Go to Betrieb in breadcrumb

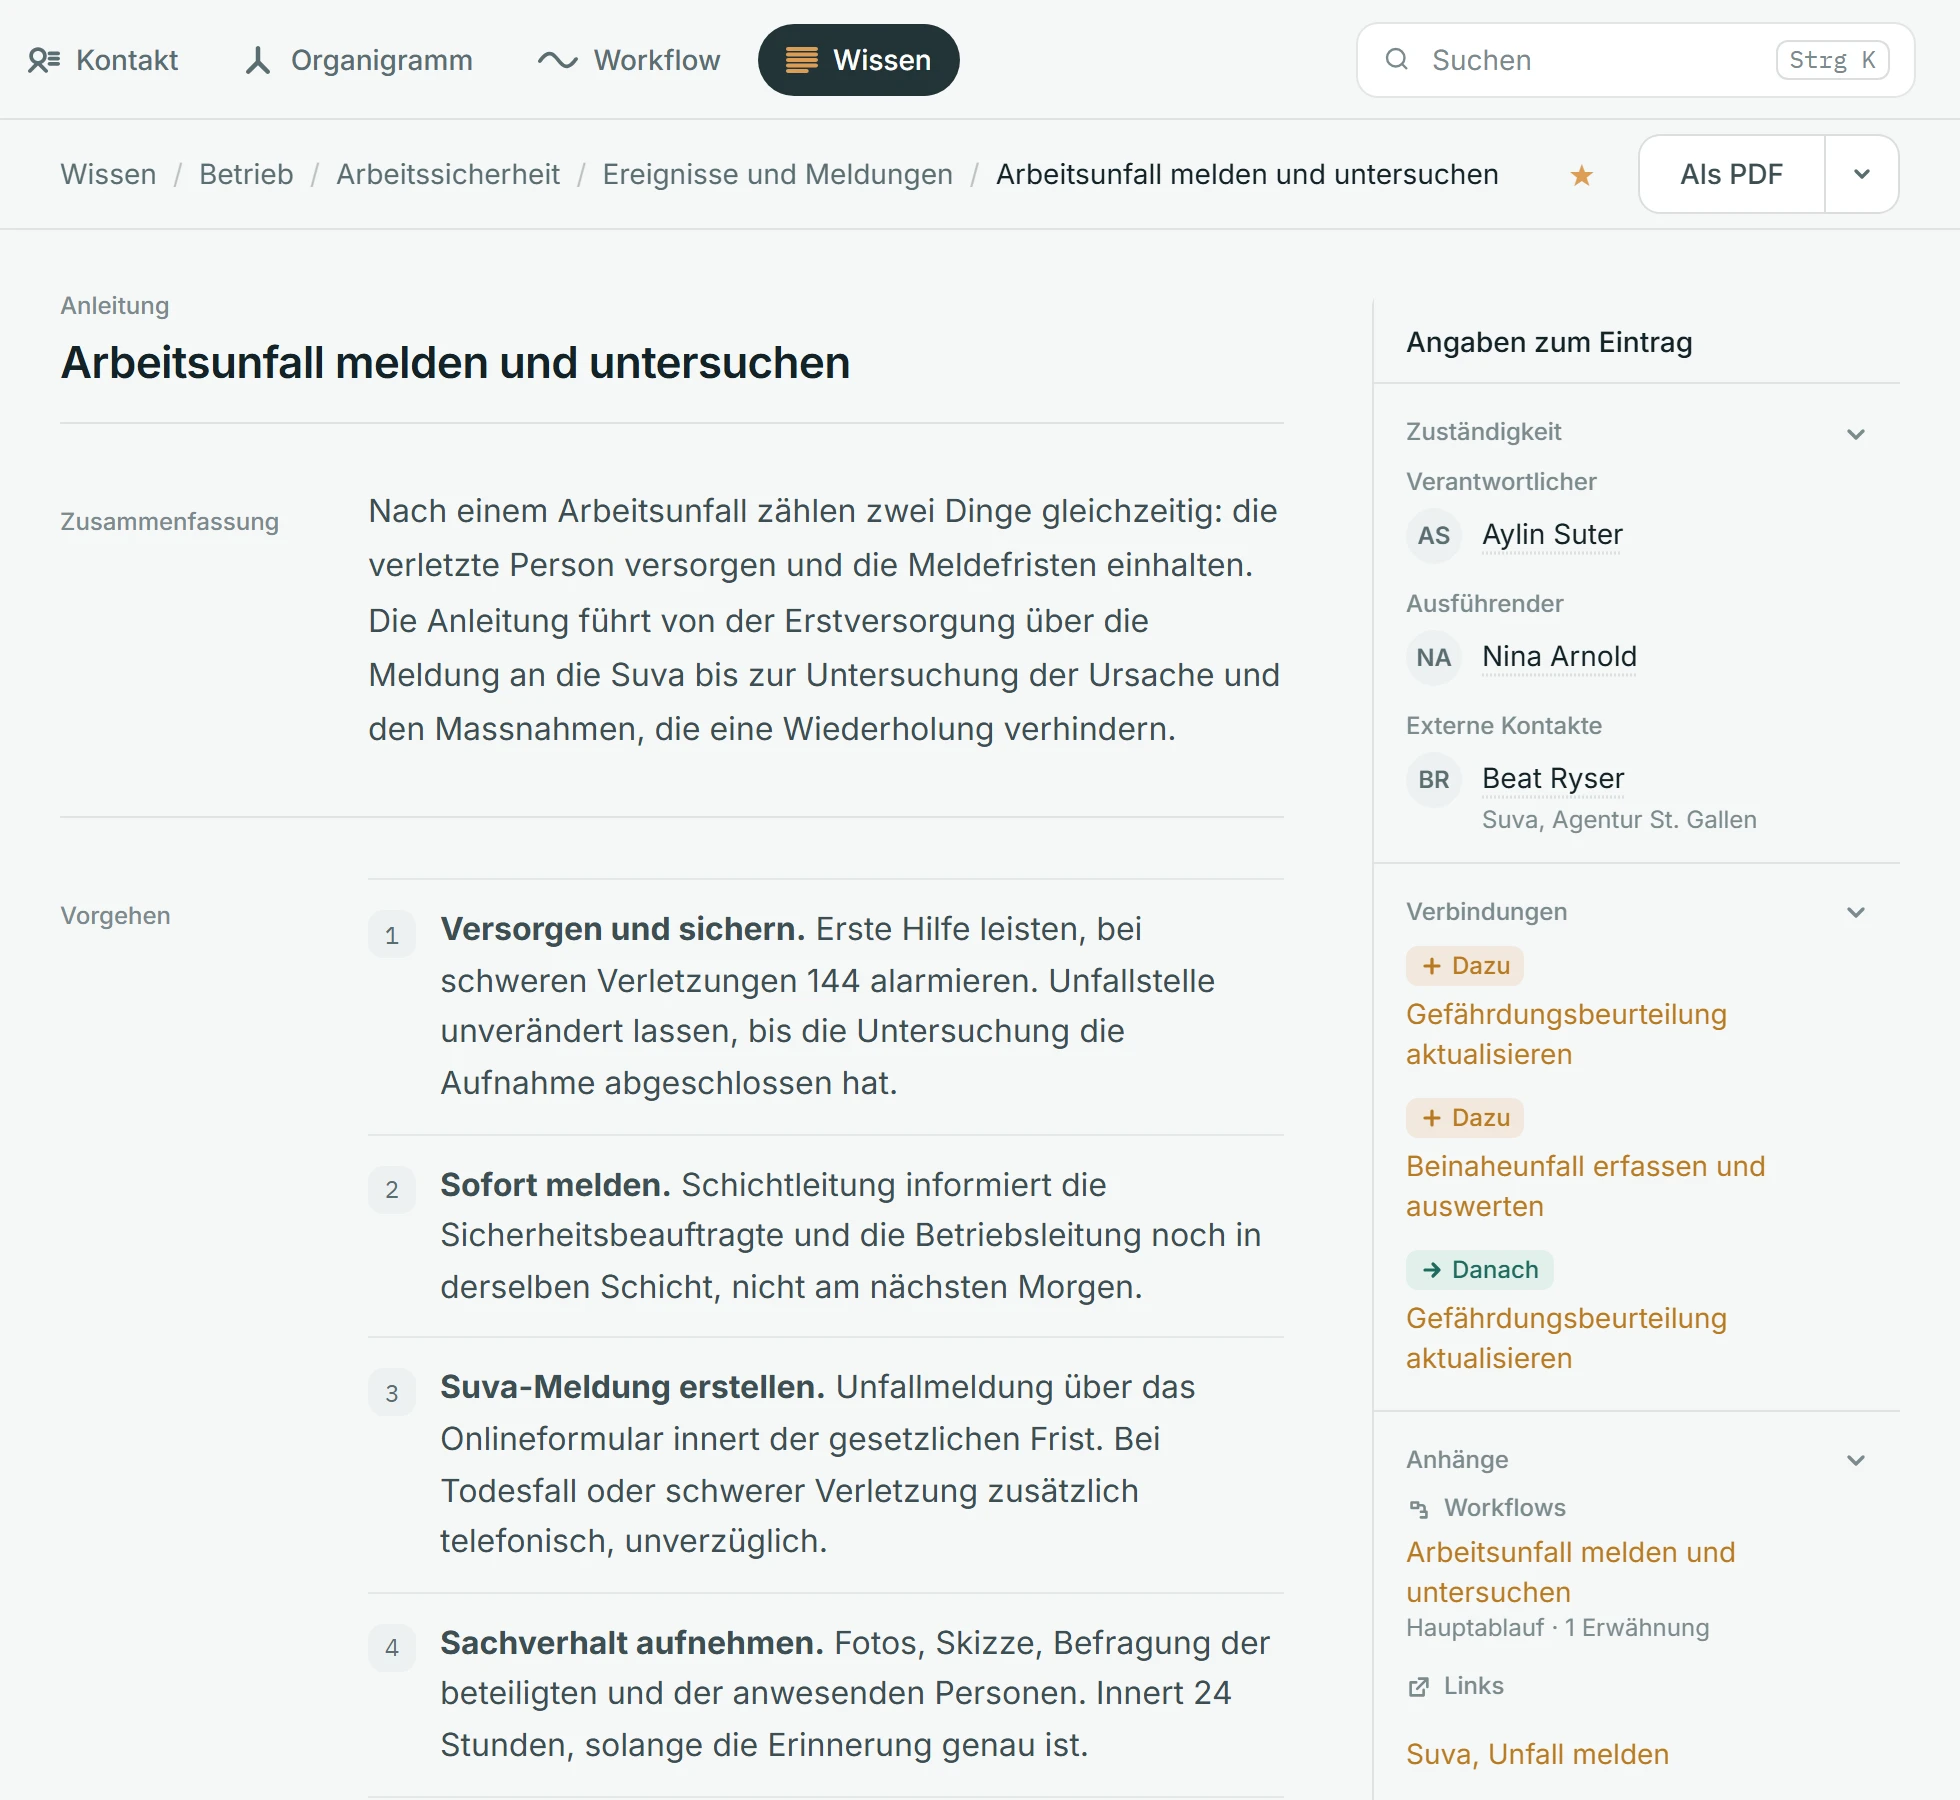point(246,174)
